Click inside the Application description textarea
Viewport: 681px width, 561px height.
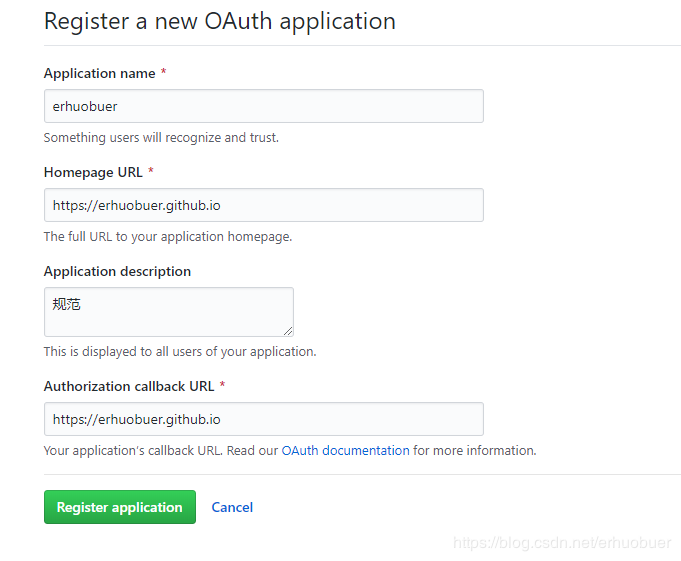point(168,312)
